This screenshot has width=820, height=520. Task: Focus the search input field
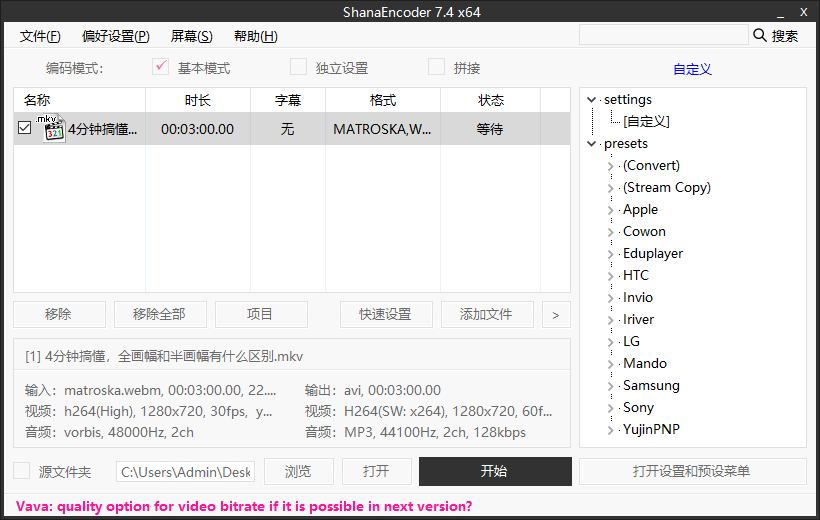(x=664, y=35)
